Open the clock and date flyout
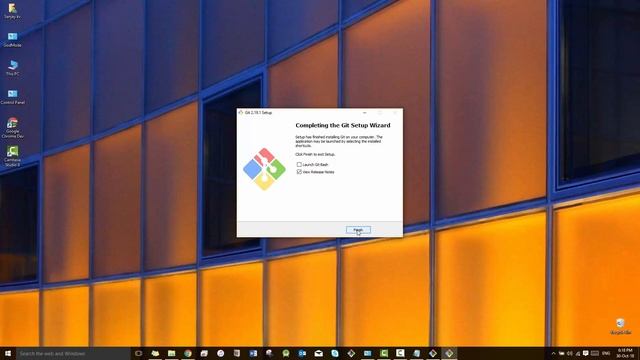Screen dimensions: 640x360 coord(625,353)
